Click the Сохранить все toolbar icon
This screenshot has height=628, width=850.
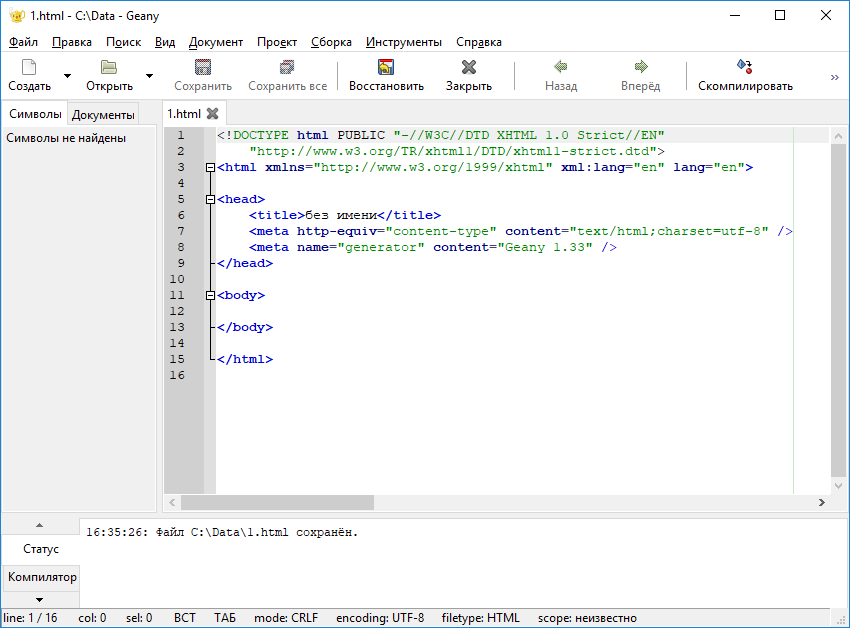coord(287,67)
